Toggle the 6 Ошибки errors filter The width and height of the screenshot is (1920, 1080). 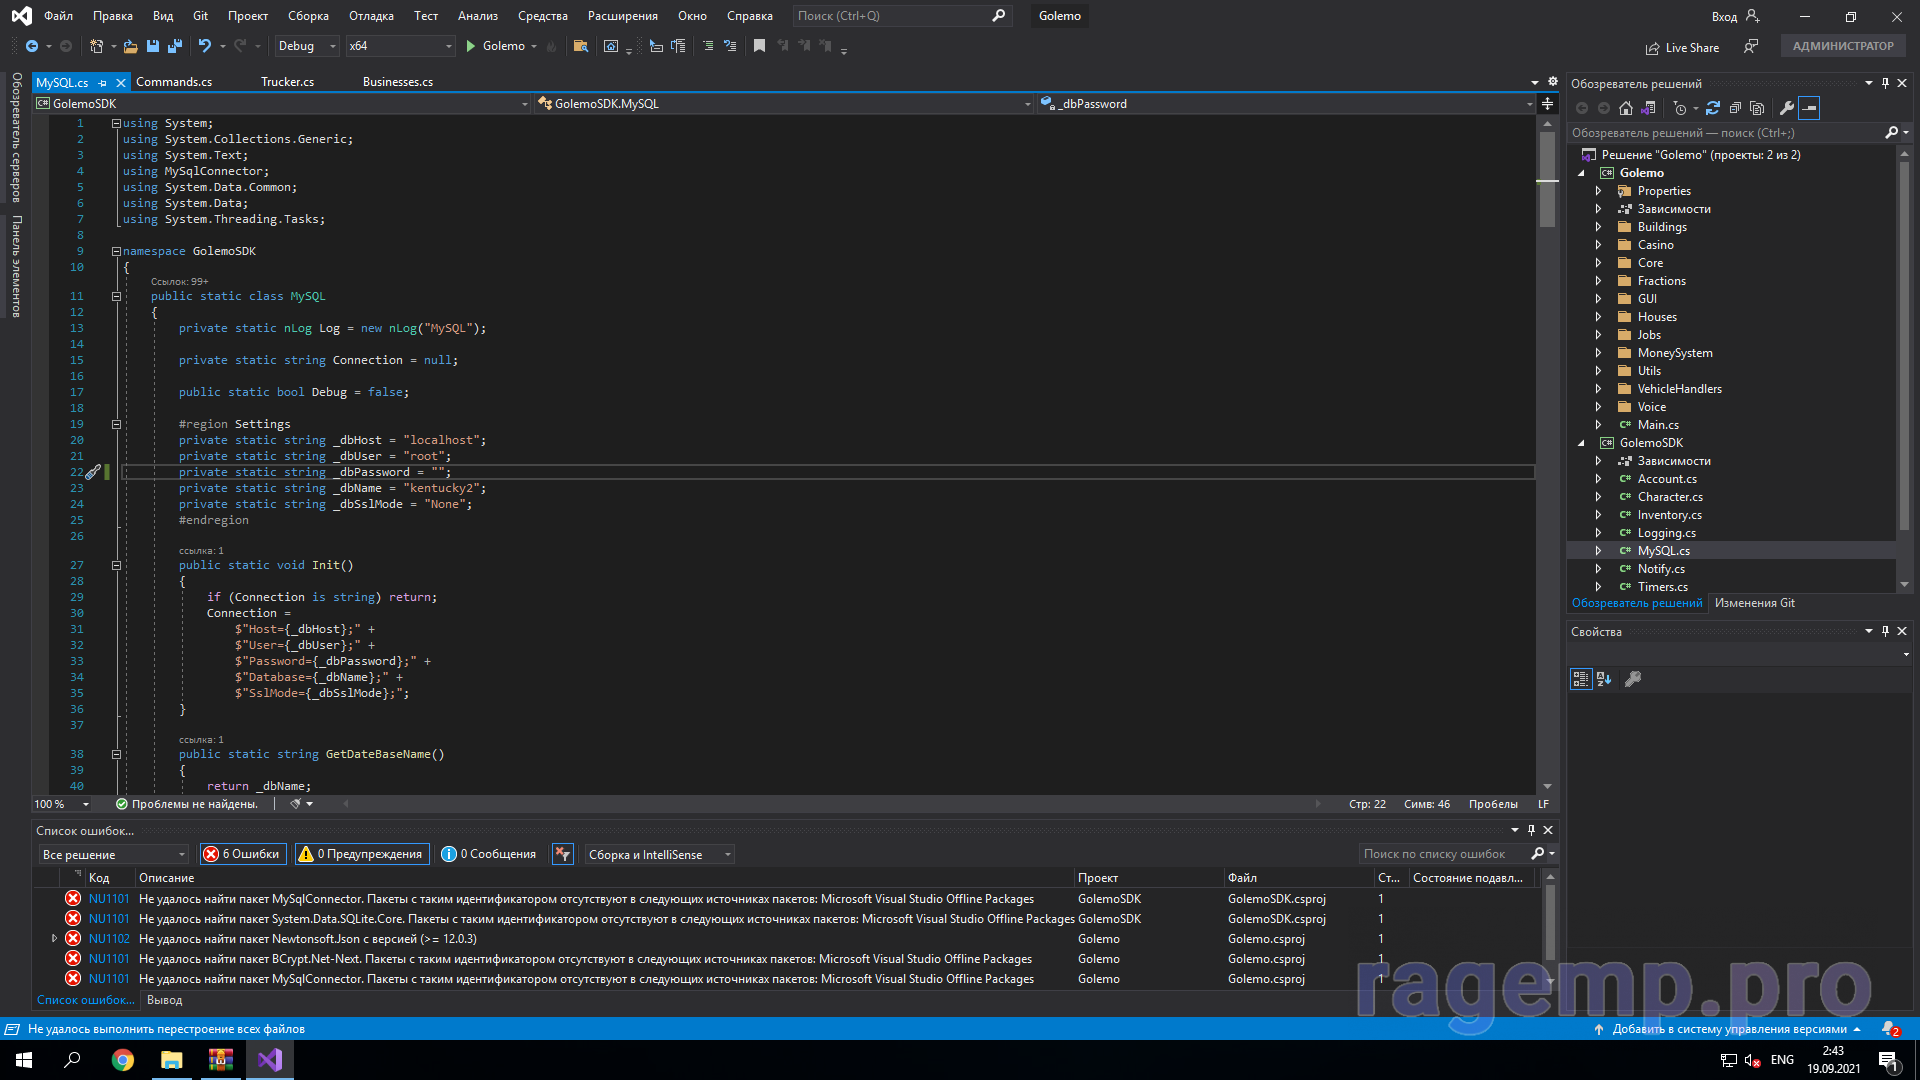242,854
